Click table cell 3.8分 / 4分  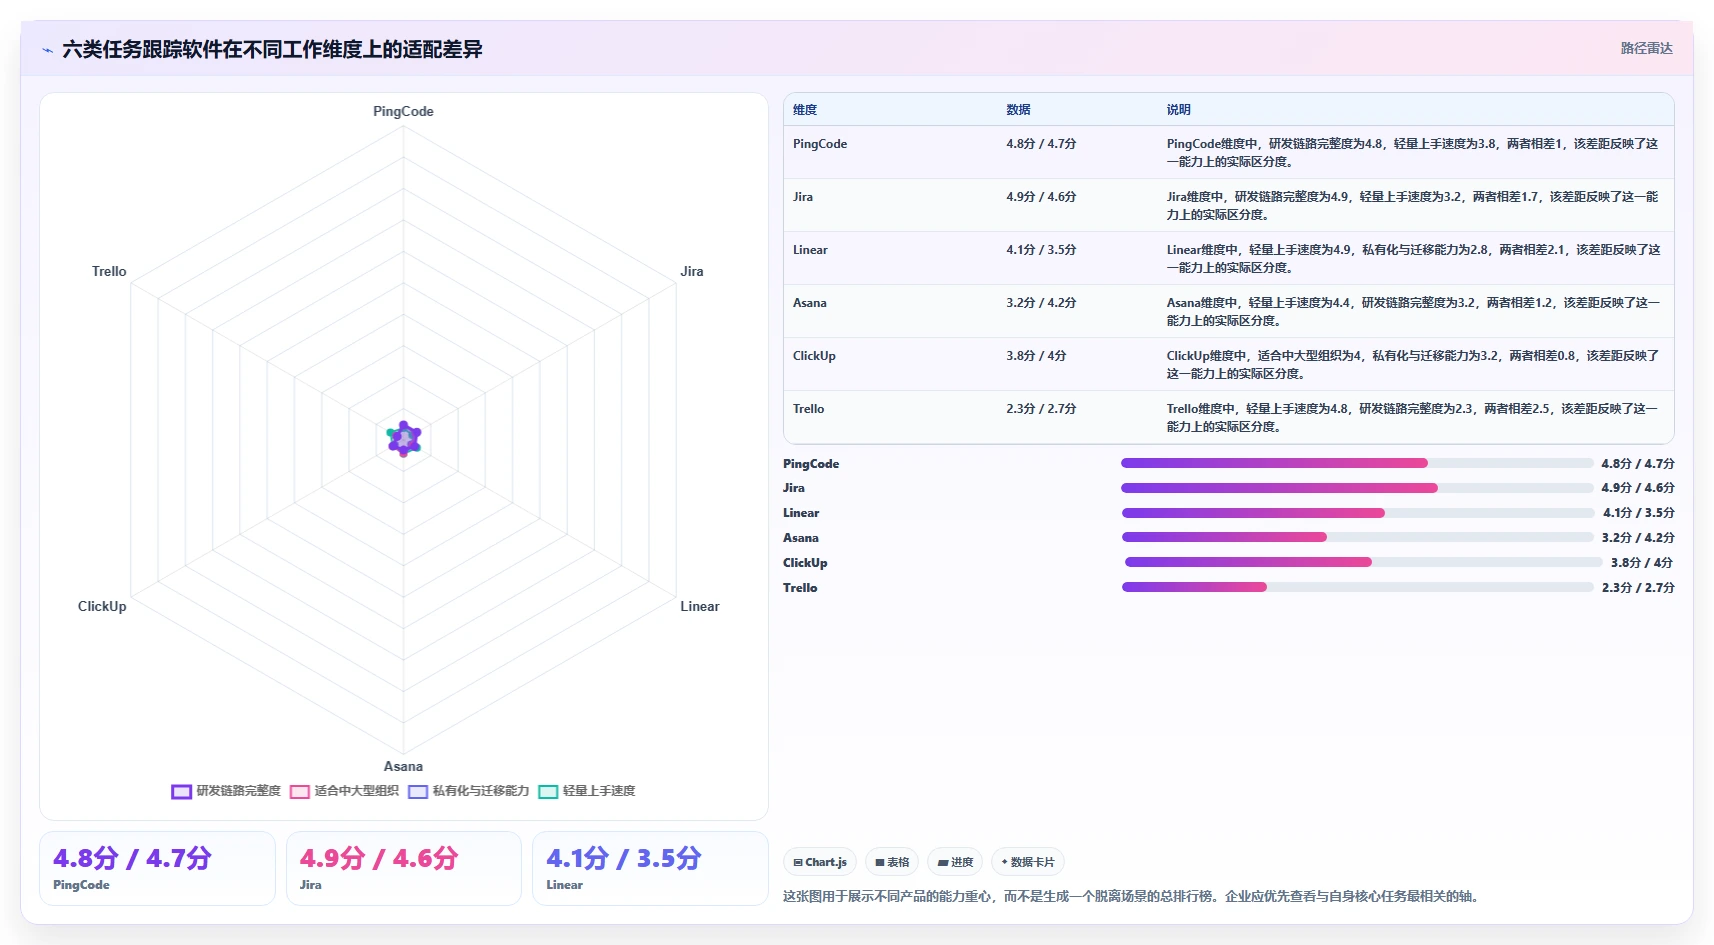[1036, 356]
